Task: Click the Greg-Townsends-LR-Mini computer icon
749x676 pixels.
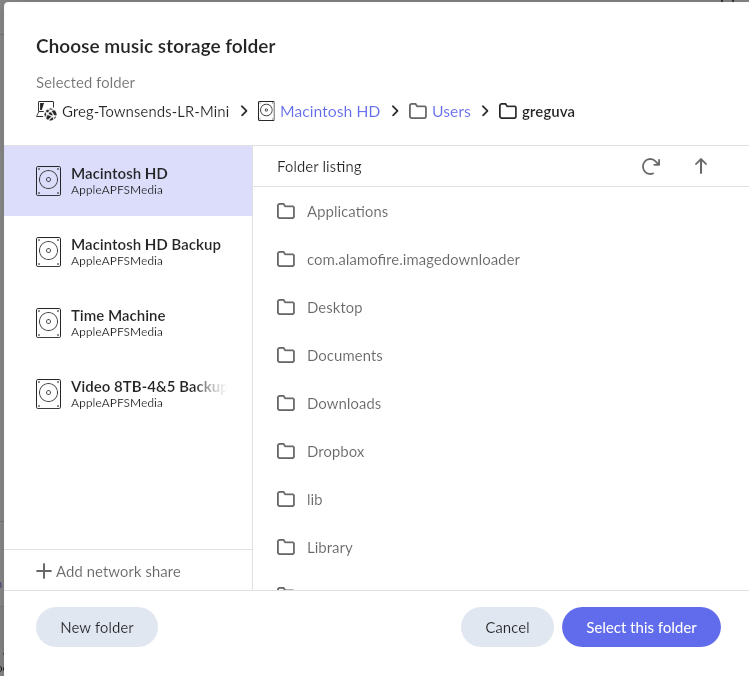Action: 46,111
